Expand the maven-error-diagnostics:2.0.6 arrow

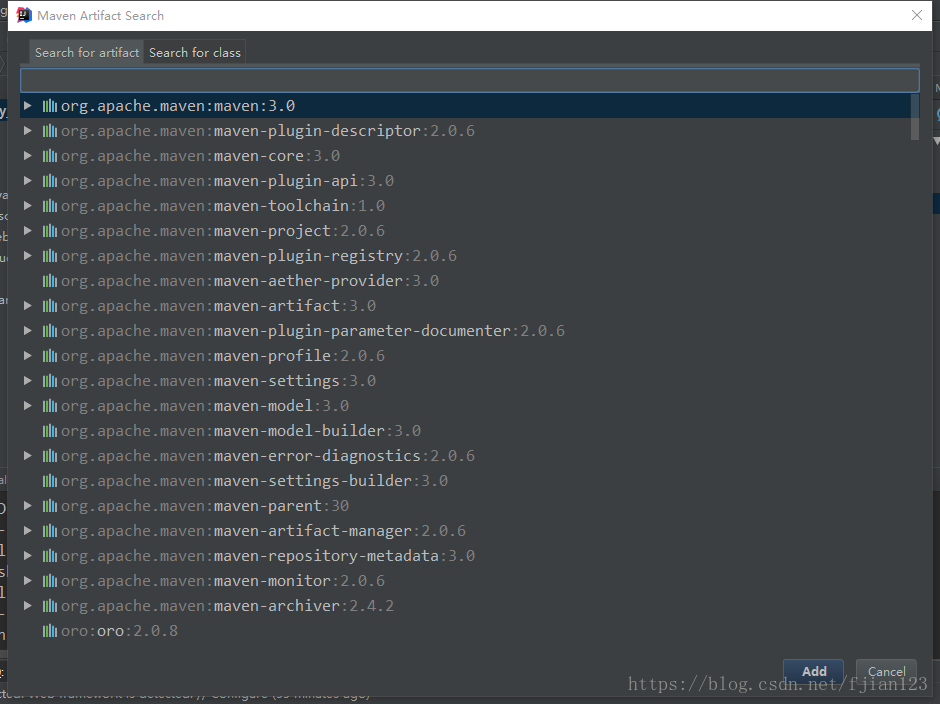[x=28, y=456]
